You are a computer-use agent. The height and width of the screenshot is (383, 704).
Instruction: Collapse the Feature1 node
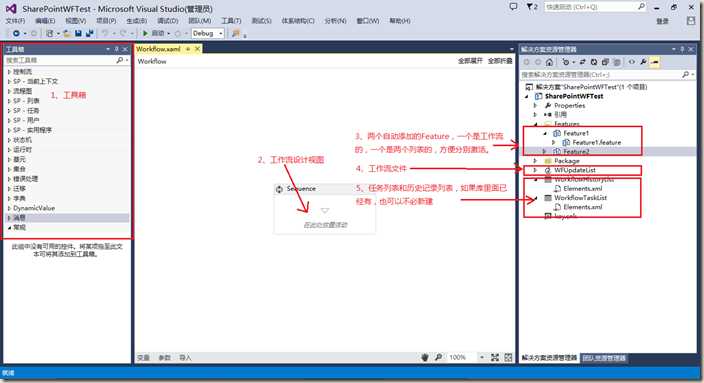pos(545,133)
